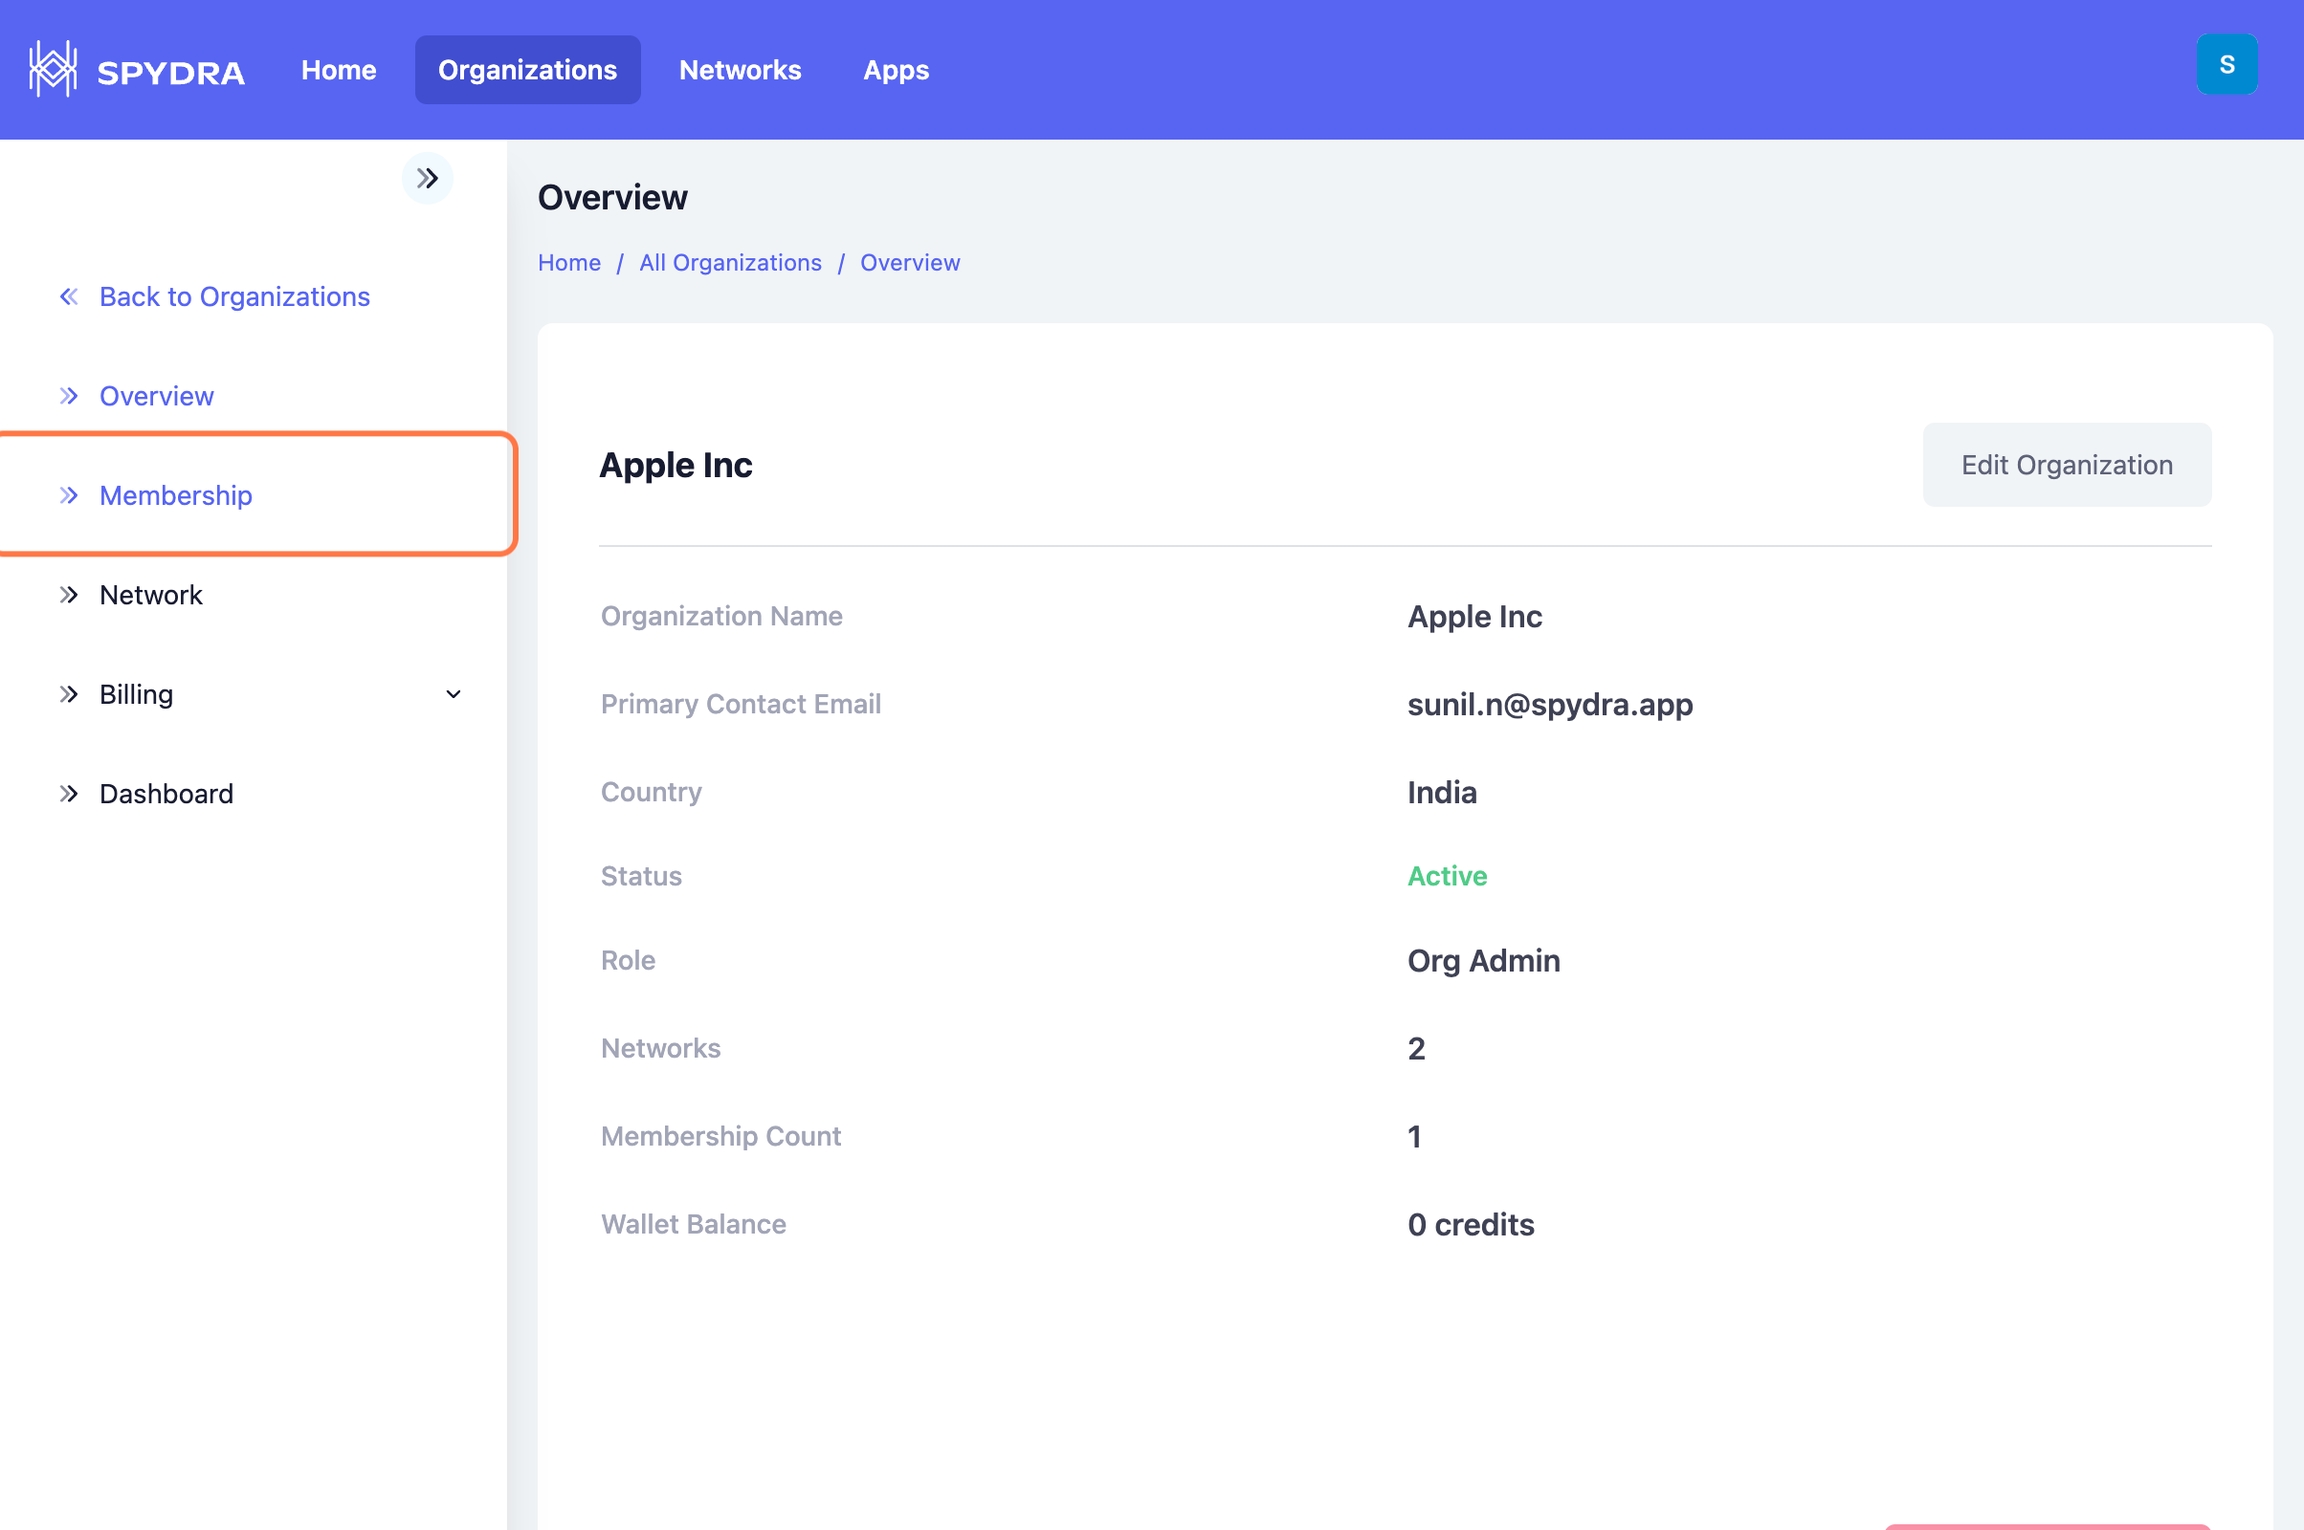The height and width of the screenshot is (1530, 2304).
Task: Switch to the Networks navigation tab
Action: (740, 70)
